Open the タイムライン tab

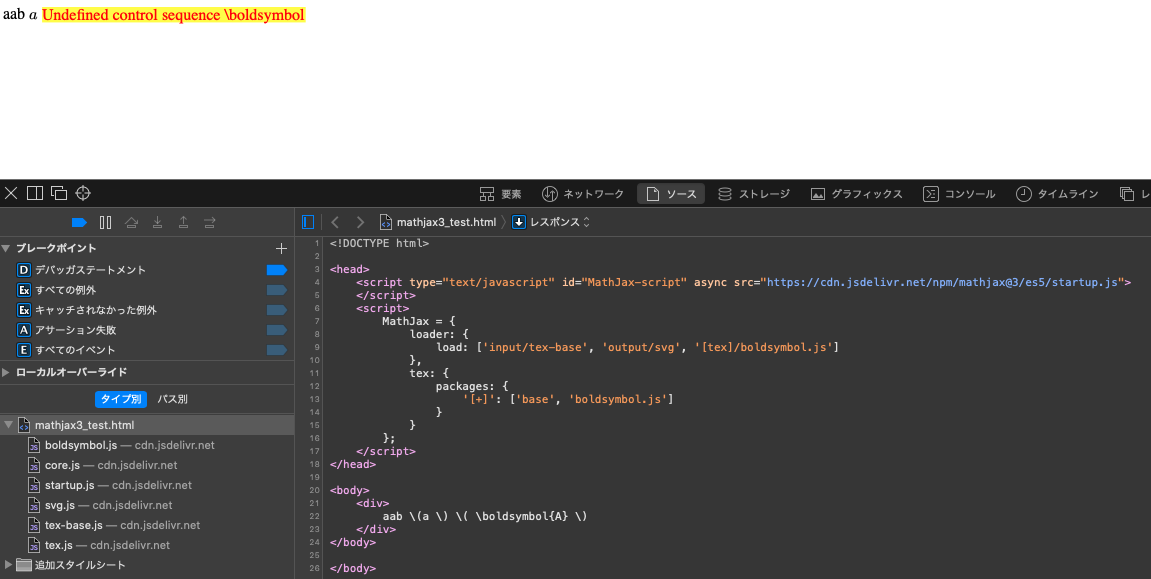(x=1057, y=194)
